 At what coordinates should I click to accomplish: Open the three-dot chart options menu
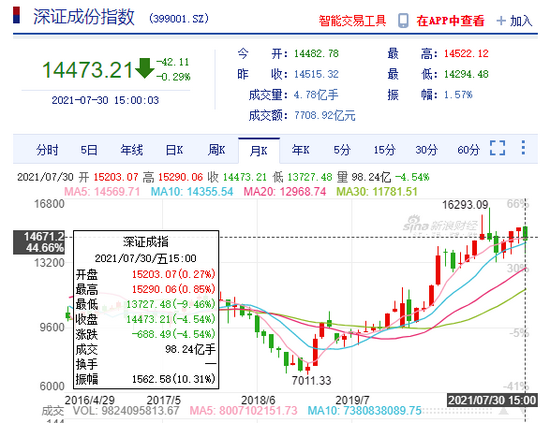tap(523, 148)
